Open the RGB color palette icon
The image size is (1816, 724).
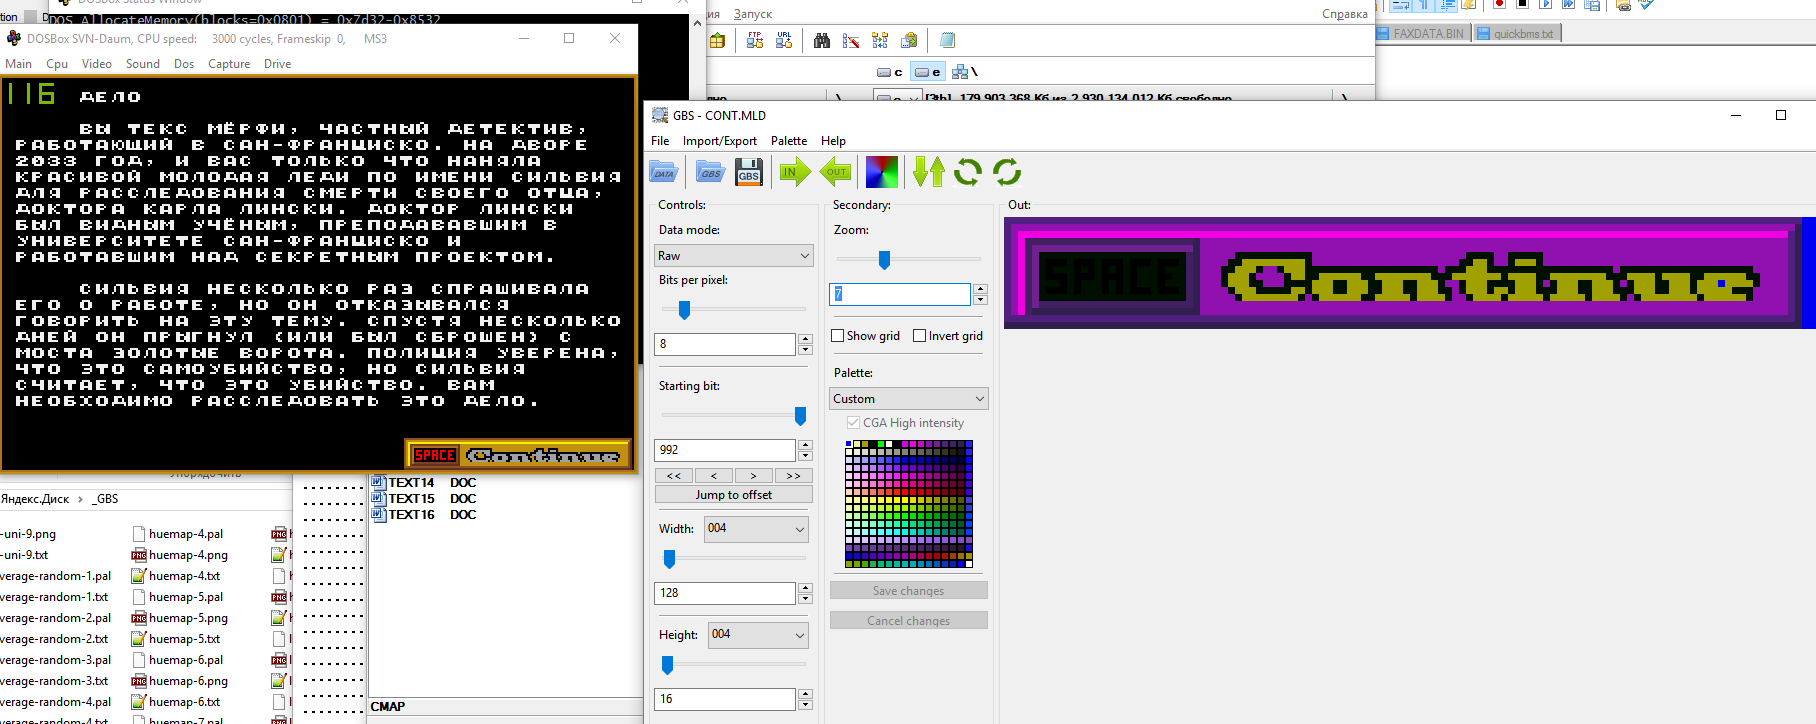[881, 173]
